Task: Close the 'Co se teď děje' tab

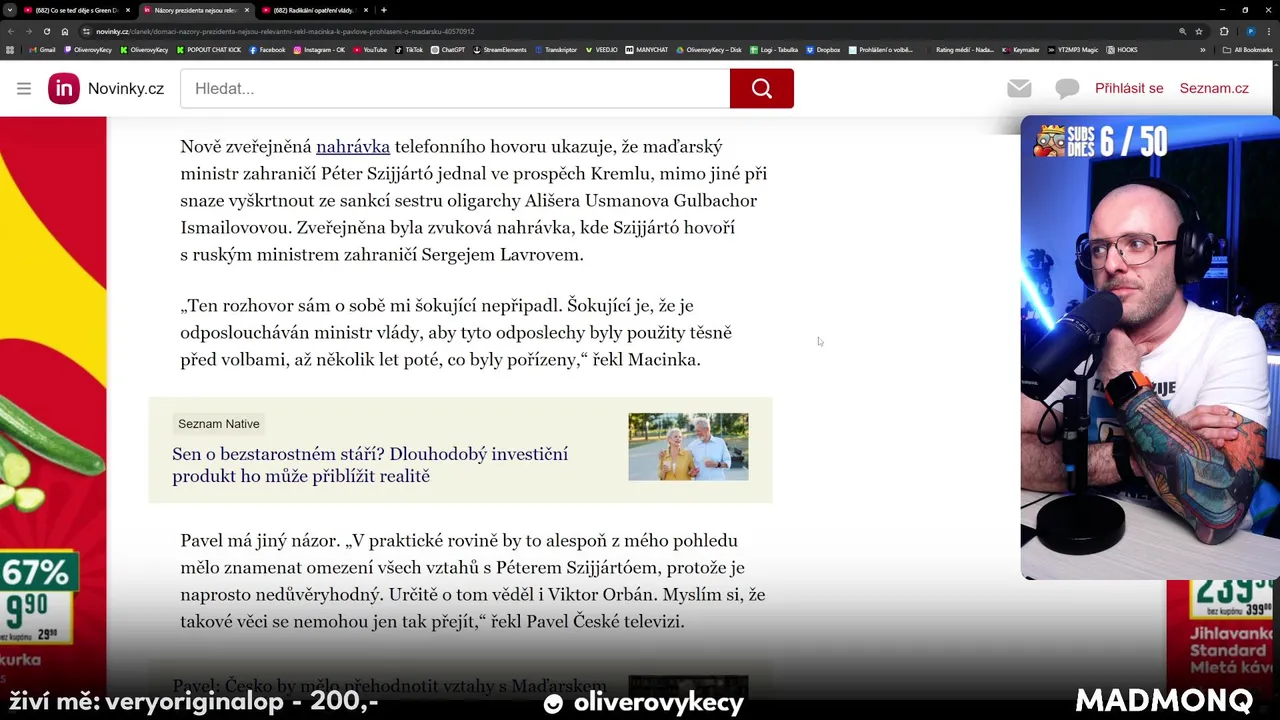Action: [x=128, y=10]
